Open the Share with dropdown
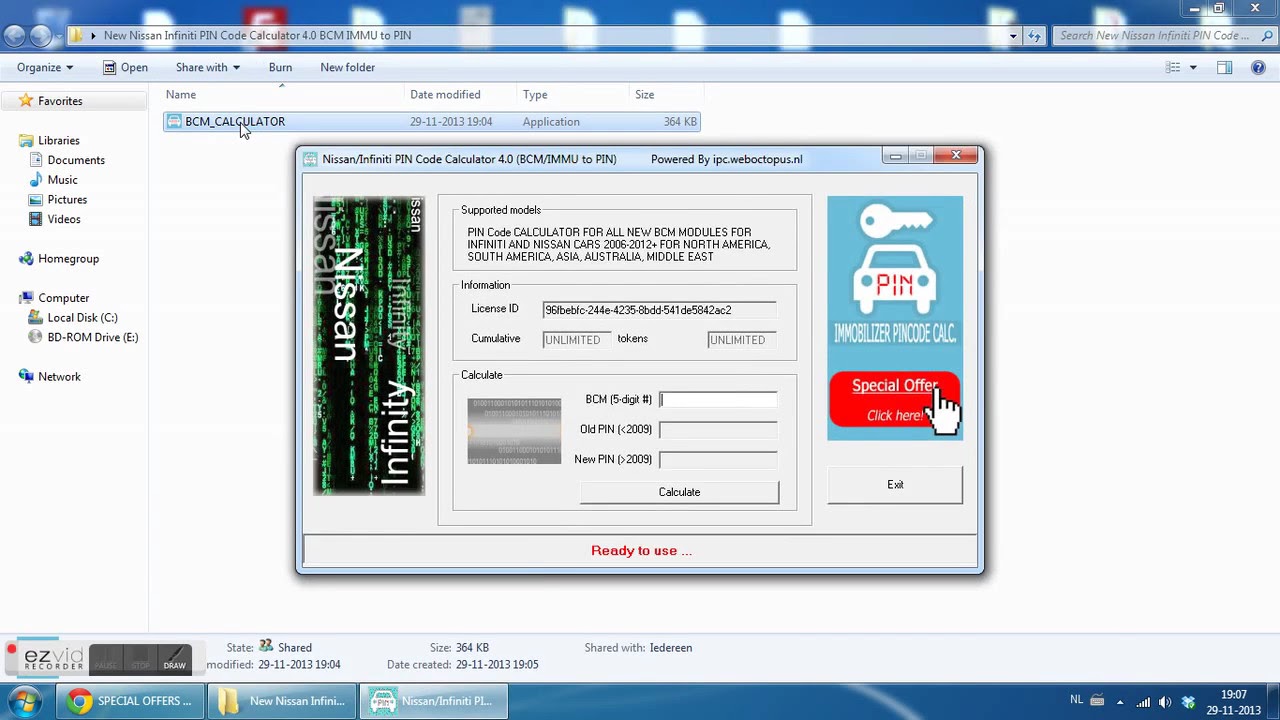 pyautogui.click(x=208, y=67)
